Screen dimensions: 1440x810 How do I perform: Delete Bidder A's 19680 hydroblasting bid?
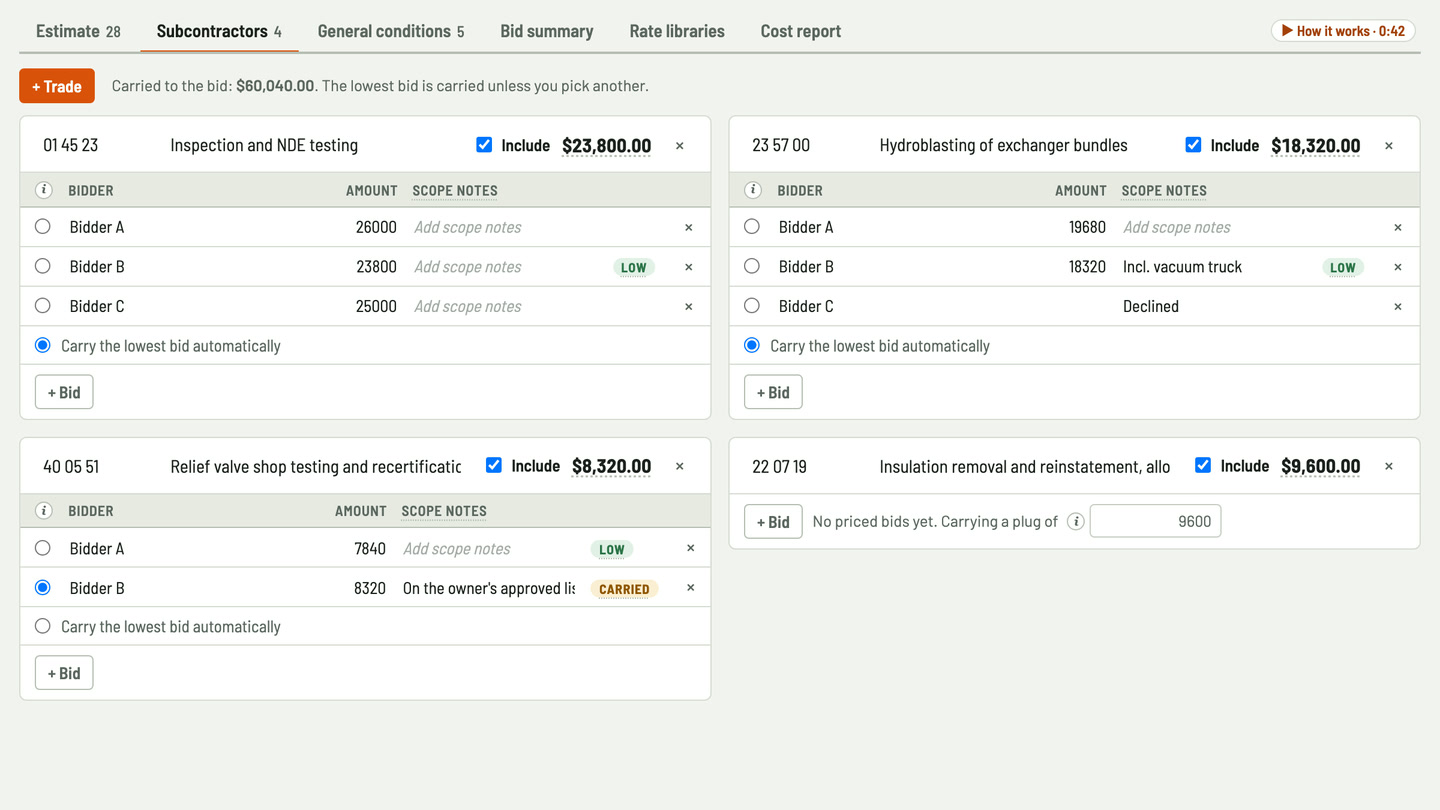coord(1398,227)
